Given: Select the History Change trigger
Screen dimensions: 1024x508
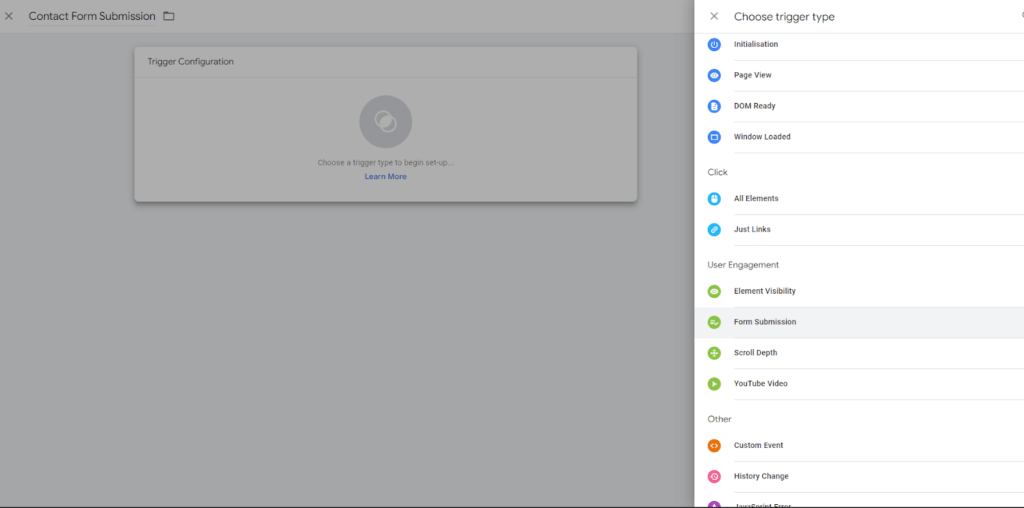Looking at the screenshot, I should [x=859, y=477].
